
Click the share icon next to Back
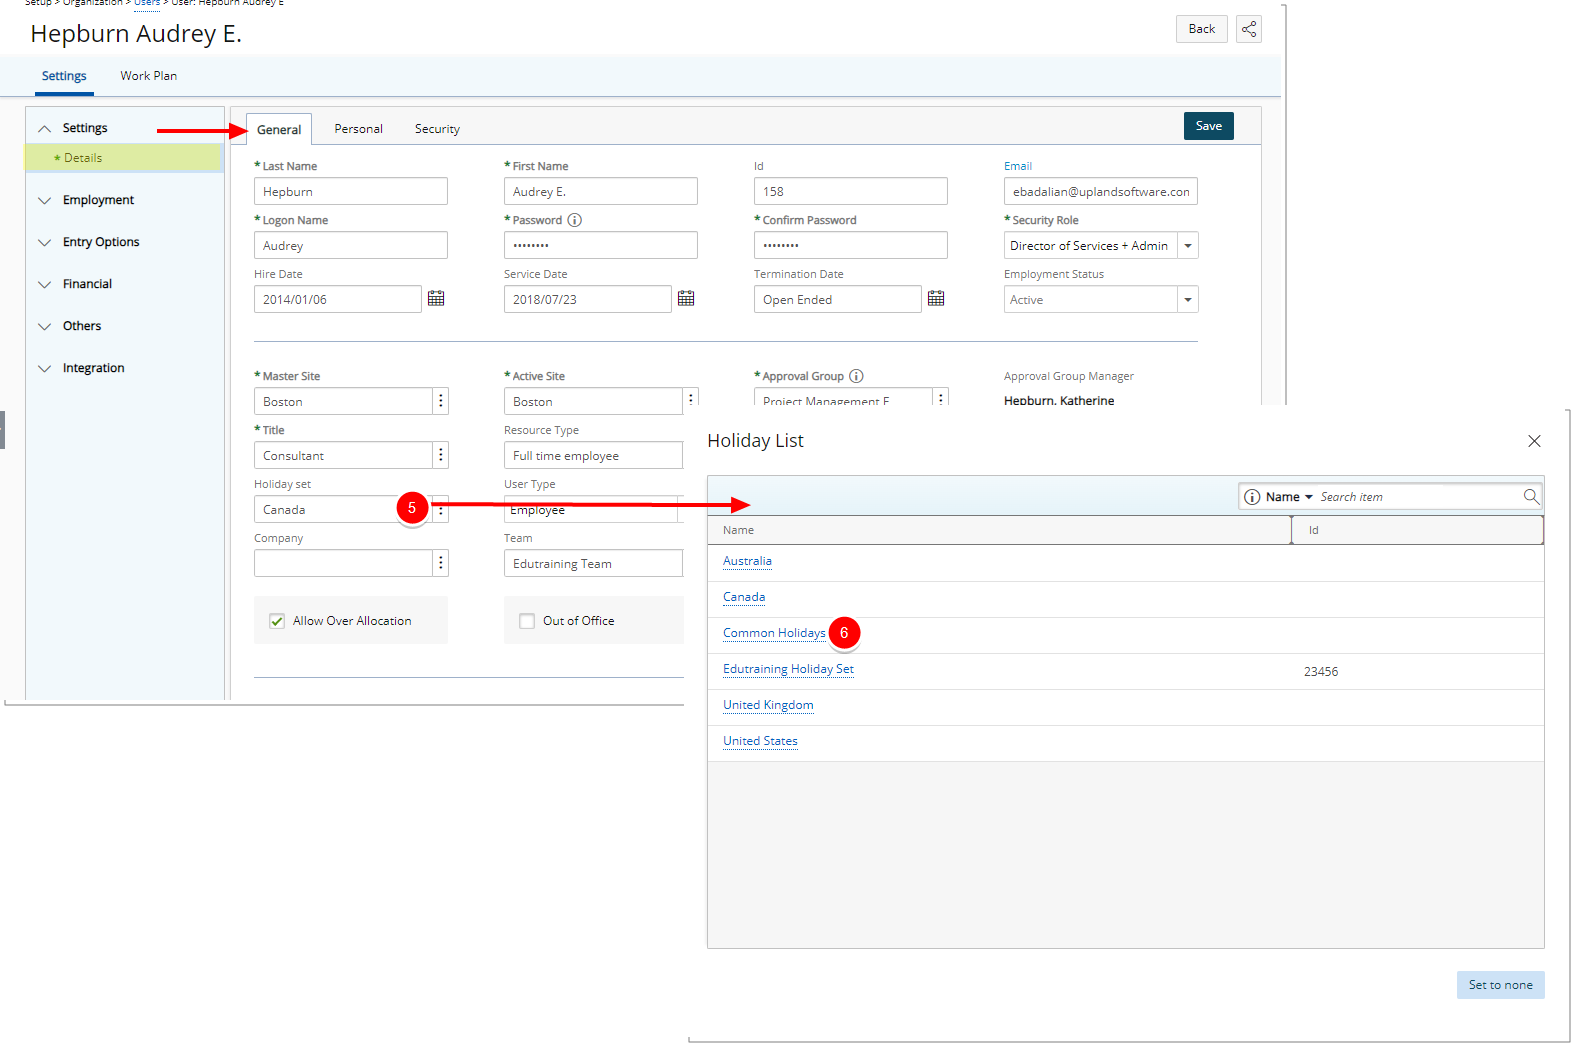(x=1248, y=29)
